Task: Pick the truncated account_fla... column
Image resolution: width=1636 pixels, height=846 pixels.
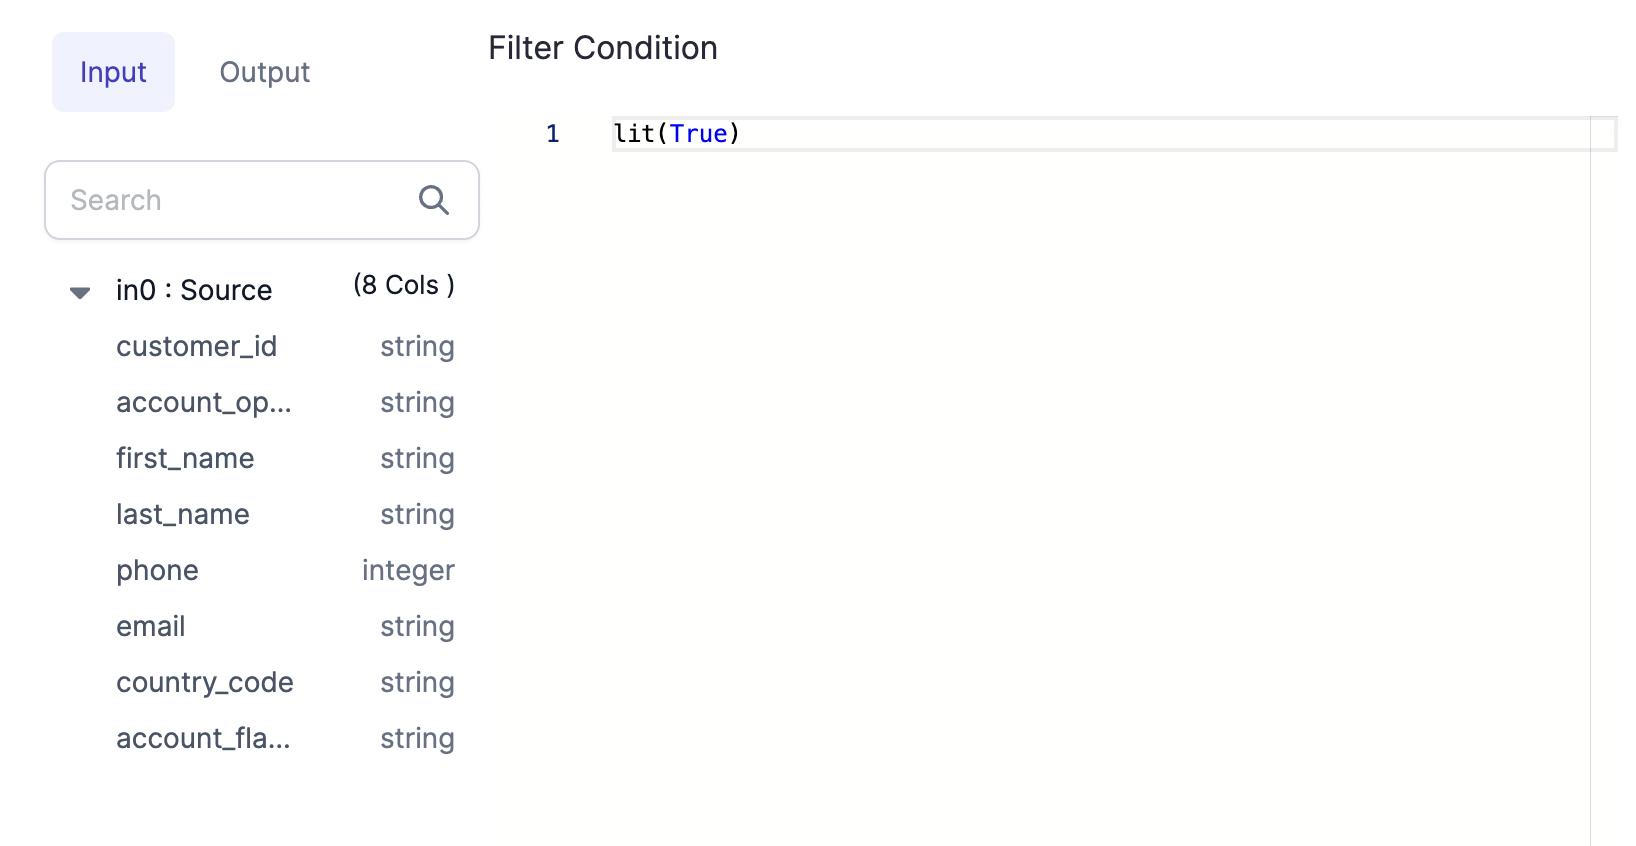Action: click(203, 738)
